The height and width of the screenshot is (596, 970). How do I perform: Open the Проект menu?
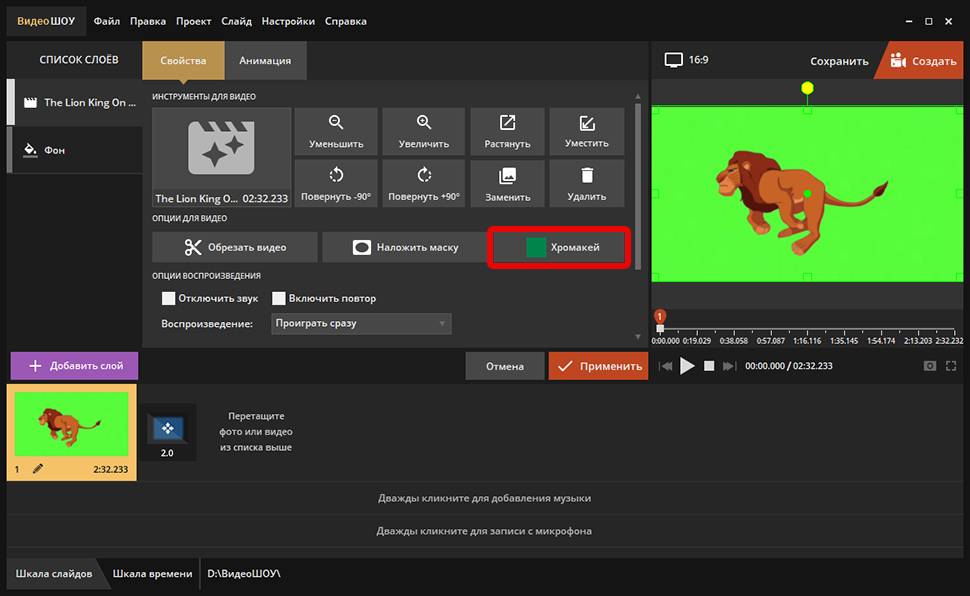click(x=193, y=21)
